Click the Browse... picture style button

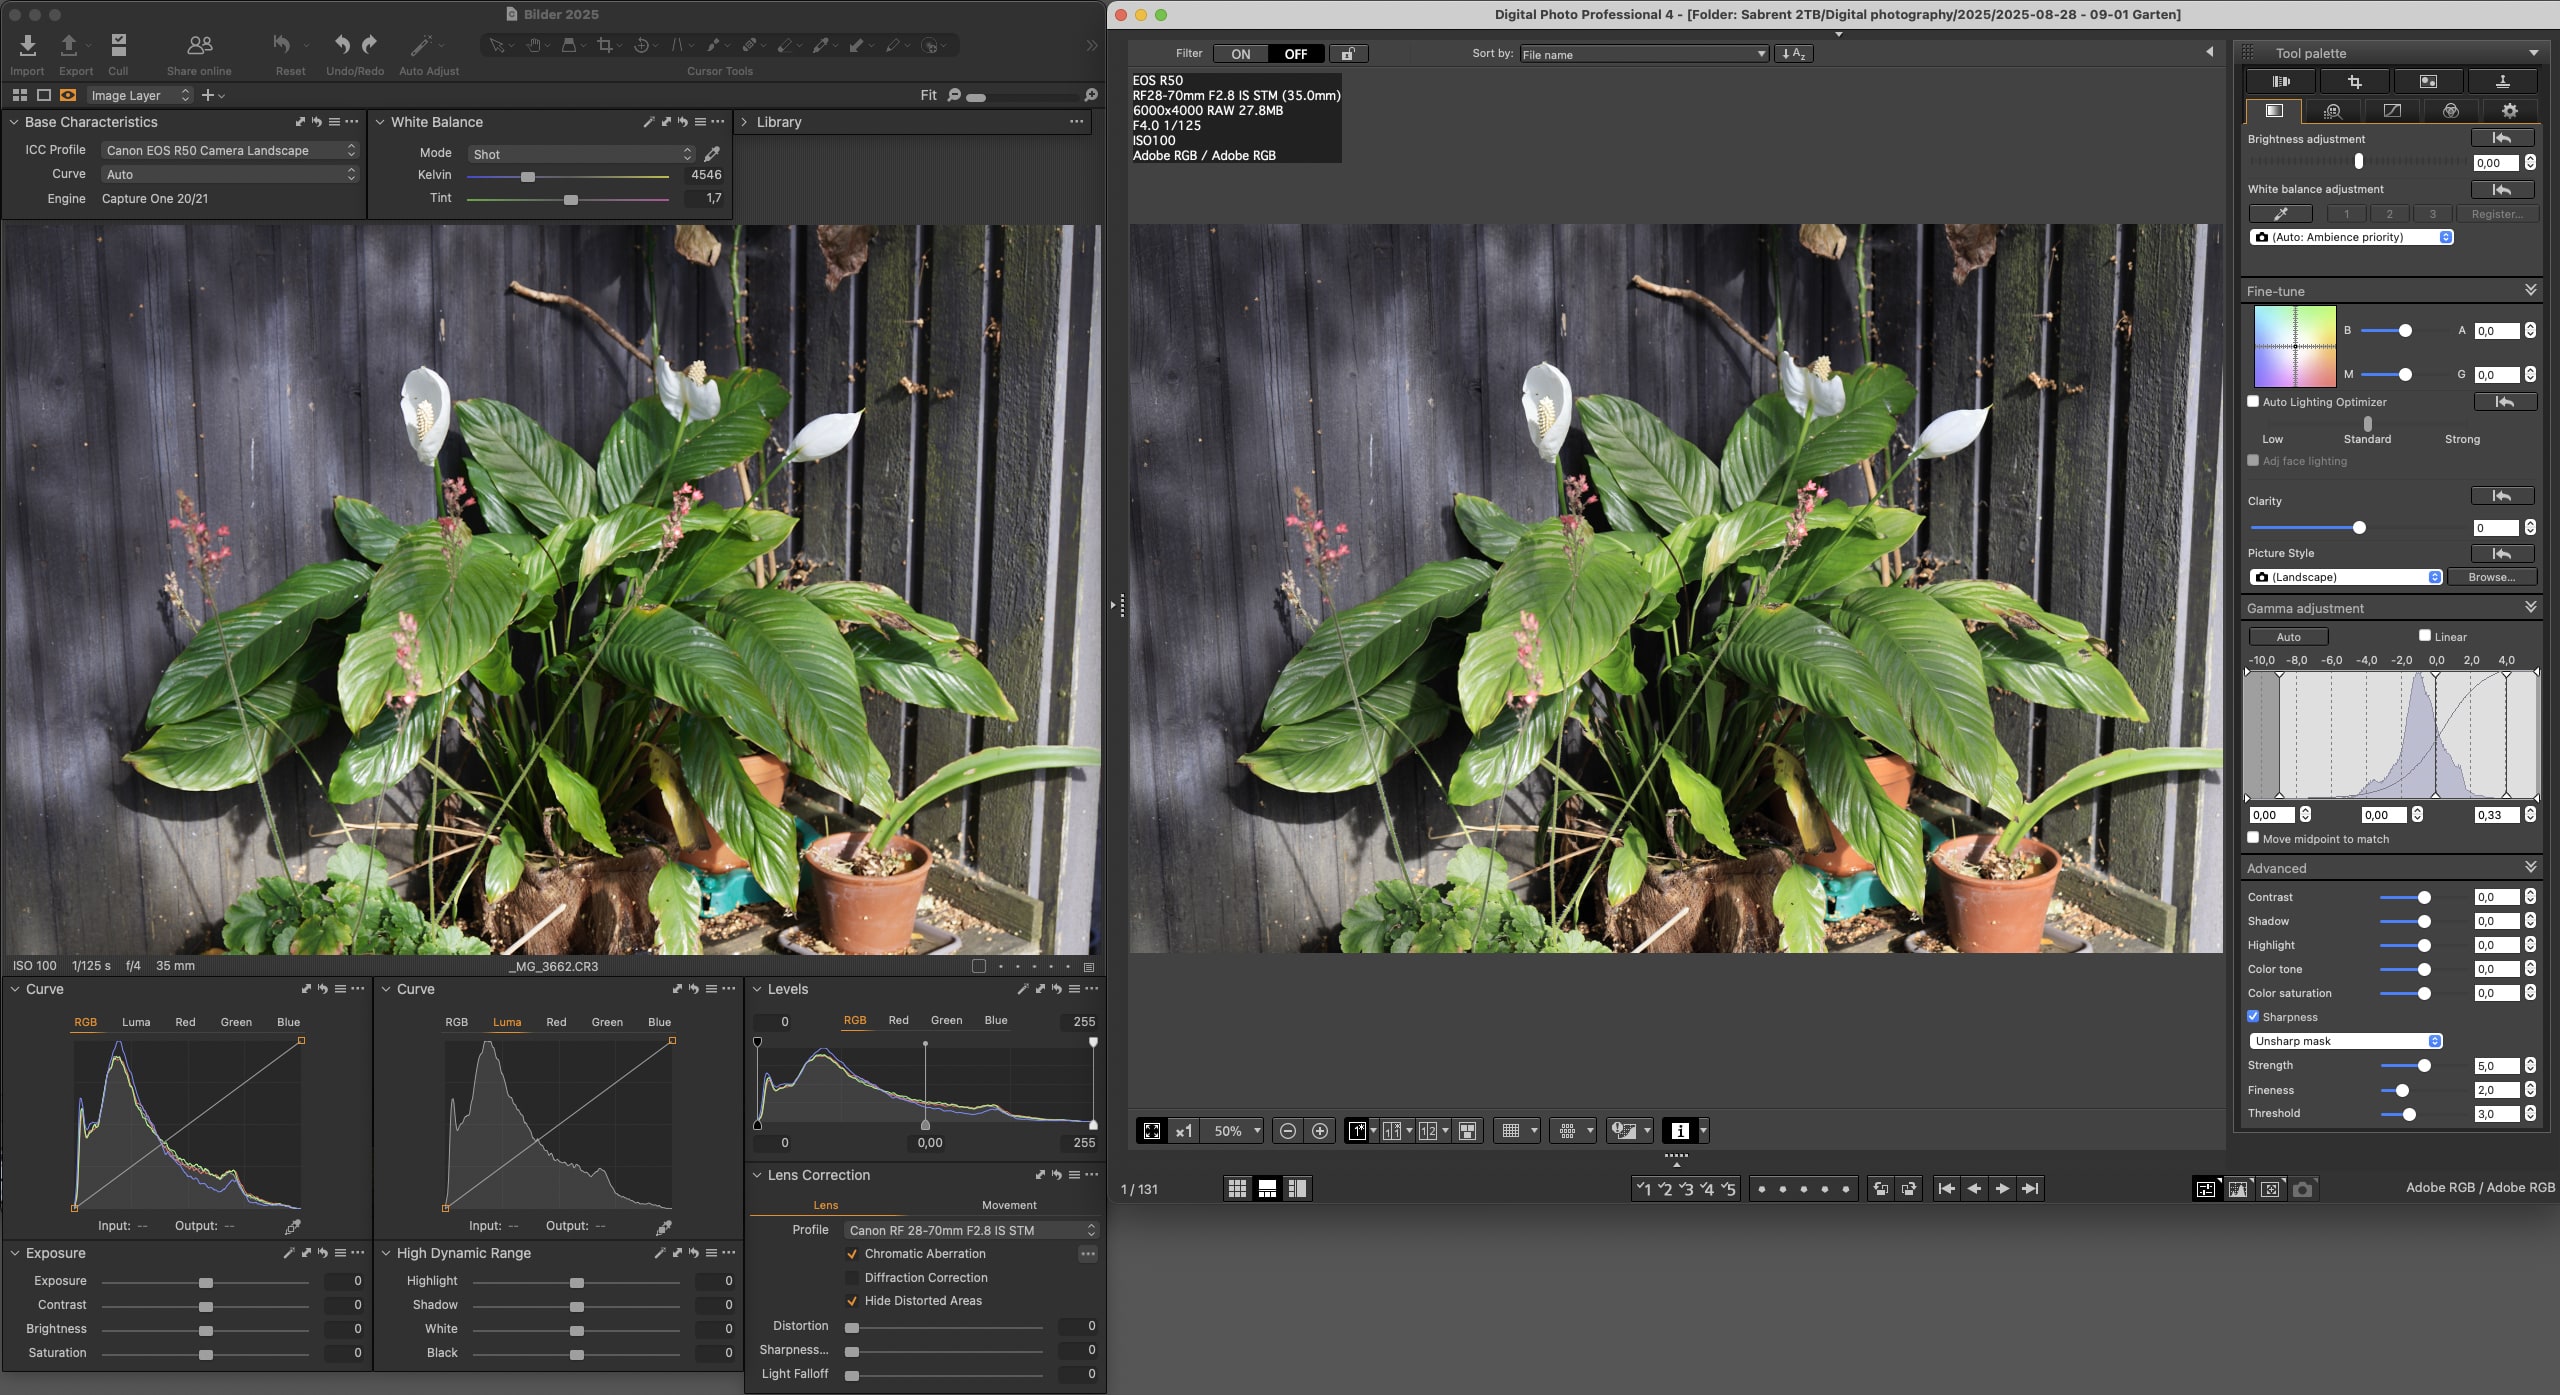[2491, 577]
